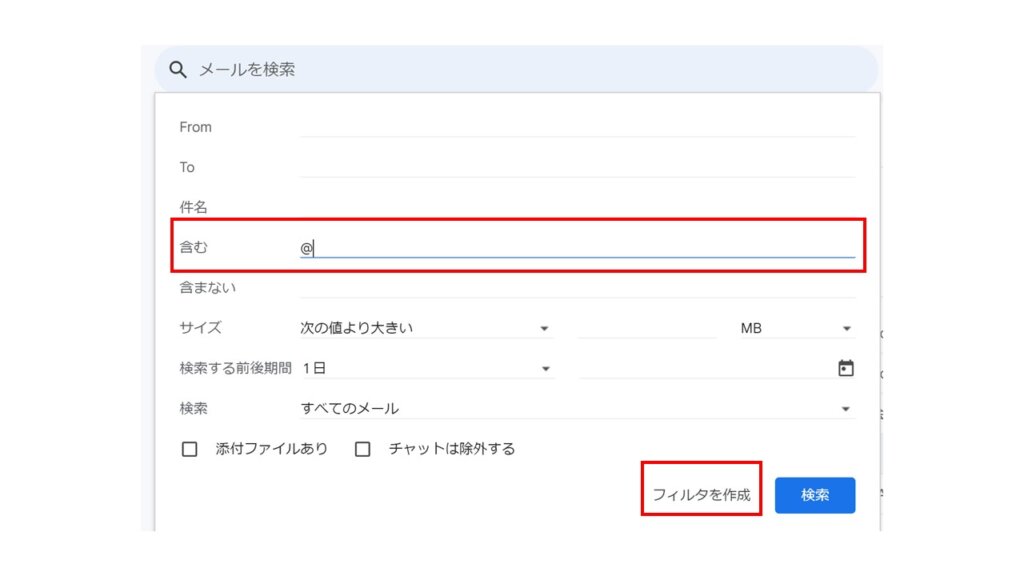Click the date input beside the calendar
1024x576 pixels.
pyautogui.click(x=705, y=368)
